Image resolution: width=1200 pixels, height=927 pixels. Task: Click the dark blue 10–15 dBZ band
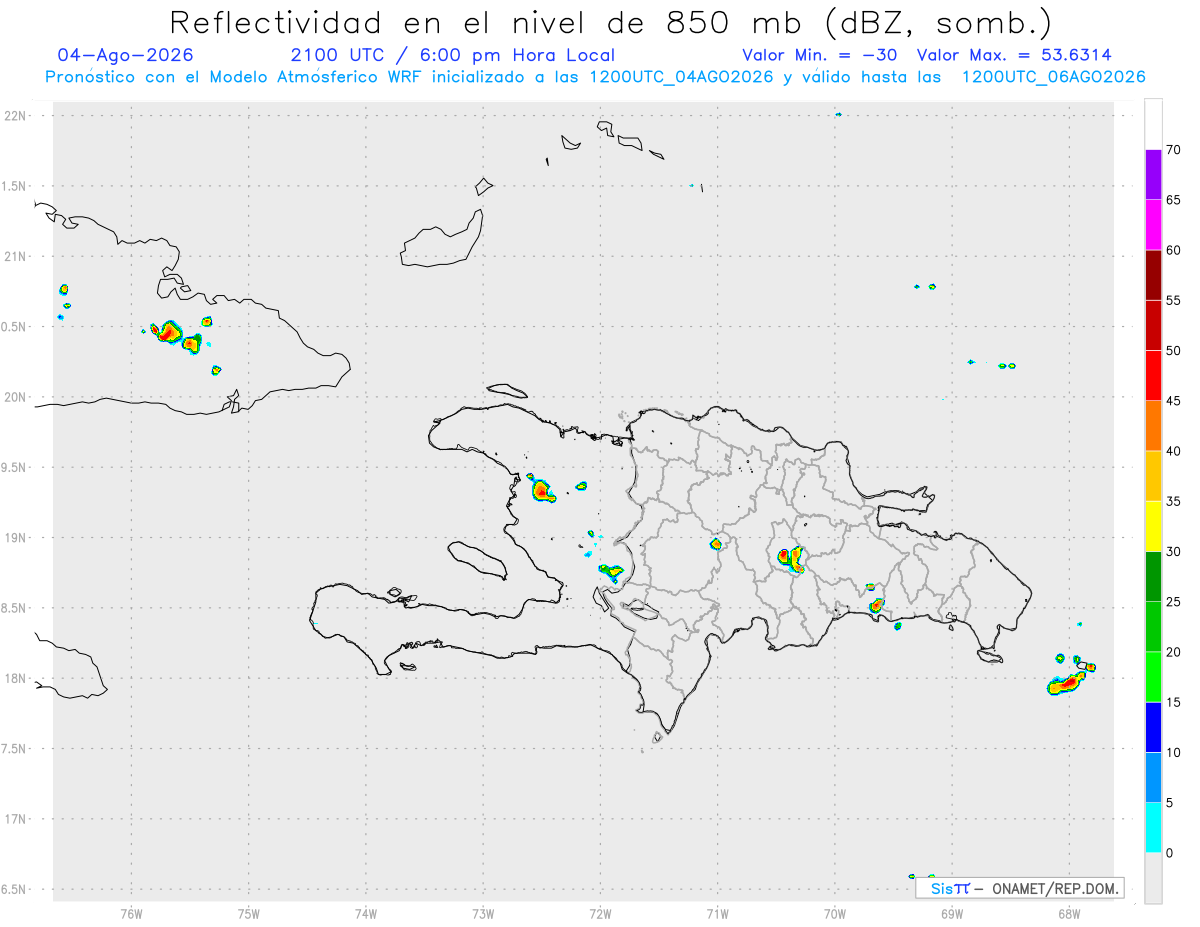pyautogui.click(x=1153, y=727)
